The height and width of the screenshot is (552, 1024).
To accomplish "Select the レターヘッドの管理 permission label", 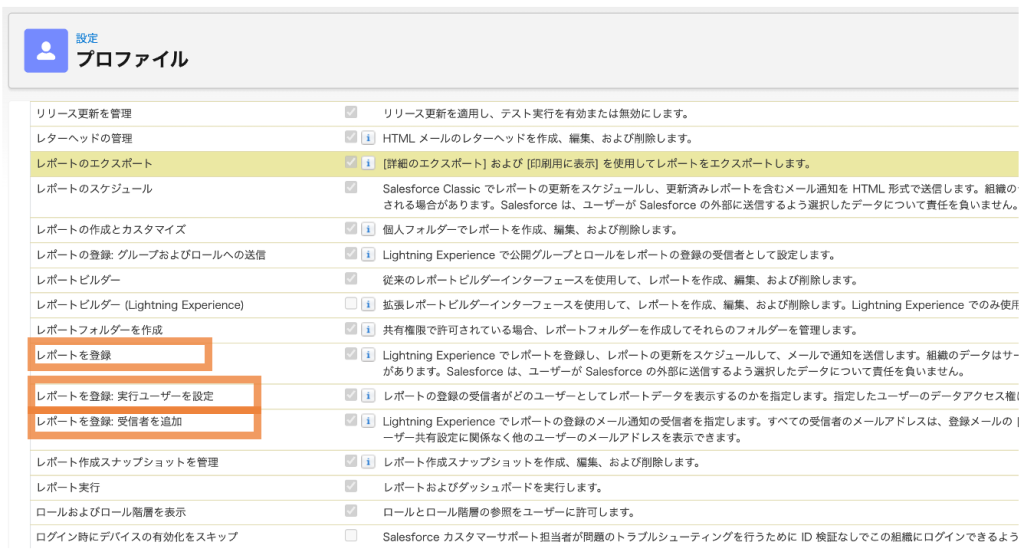I will coord(84,138).
